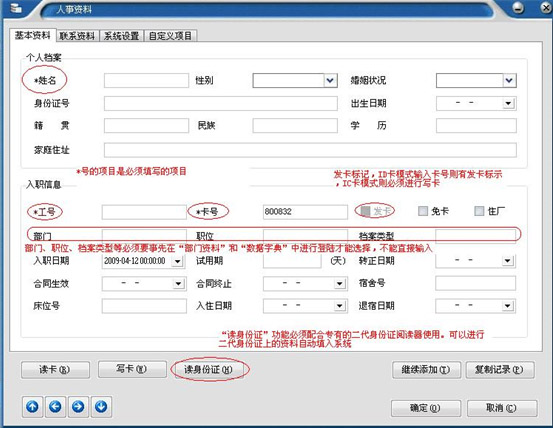Click the 继续添加 button
The width and height of the screenshot is (554, 428).
pos(426,370)
